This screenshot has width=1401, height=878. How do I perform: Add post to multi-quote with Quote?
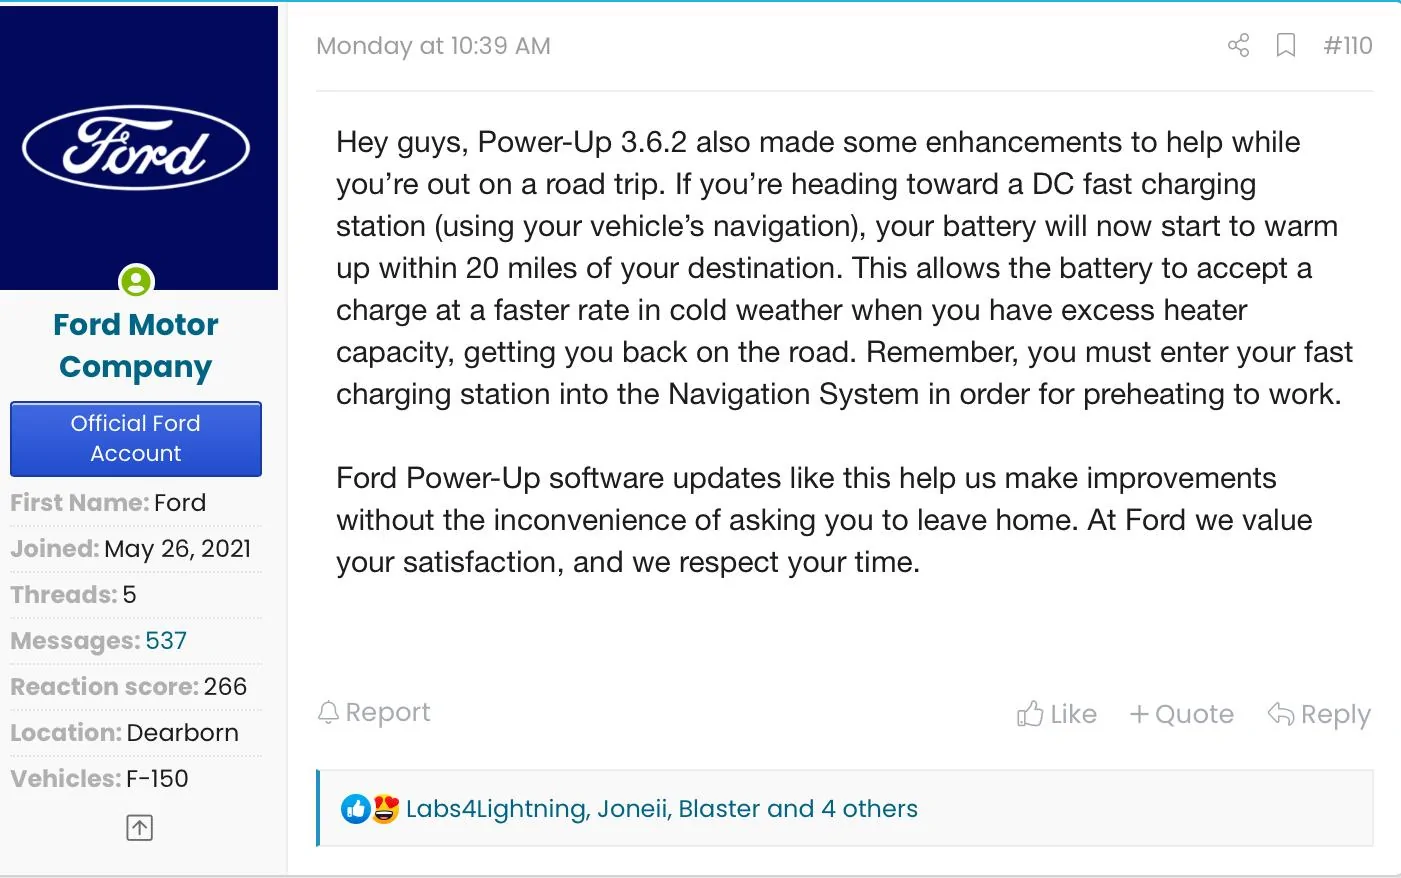1181,714
